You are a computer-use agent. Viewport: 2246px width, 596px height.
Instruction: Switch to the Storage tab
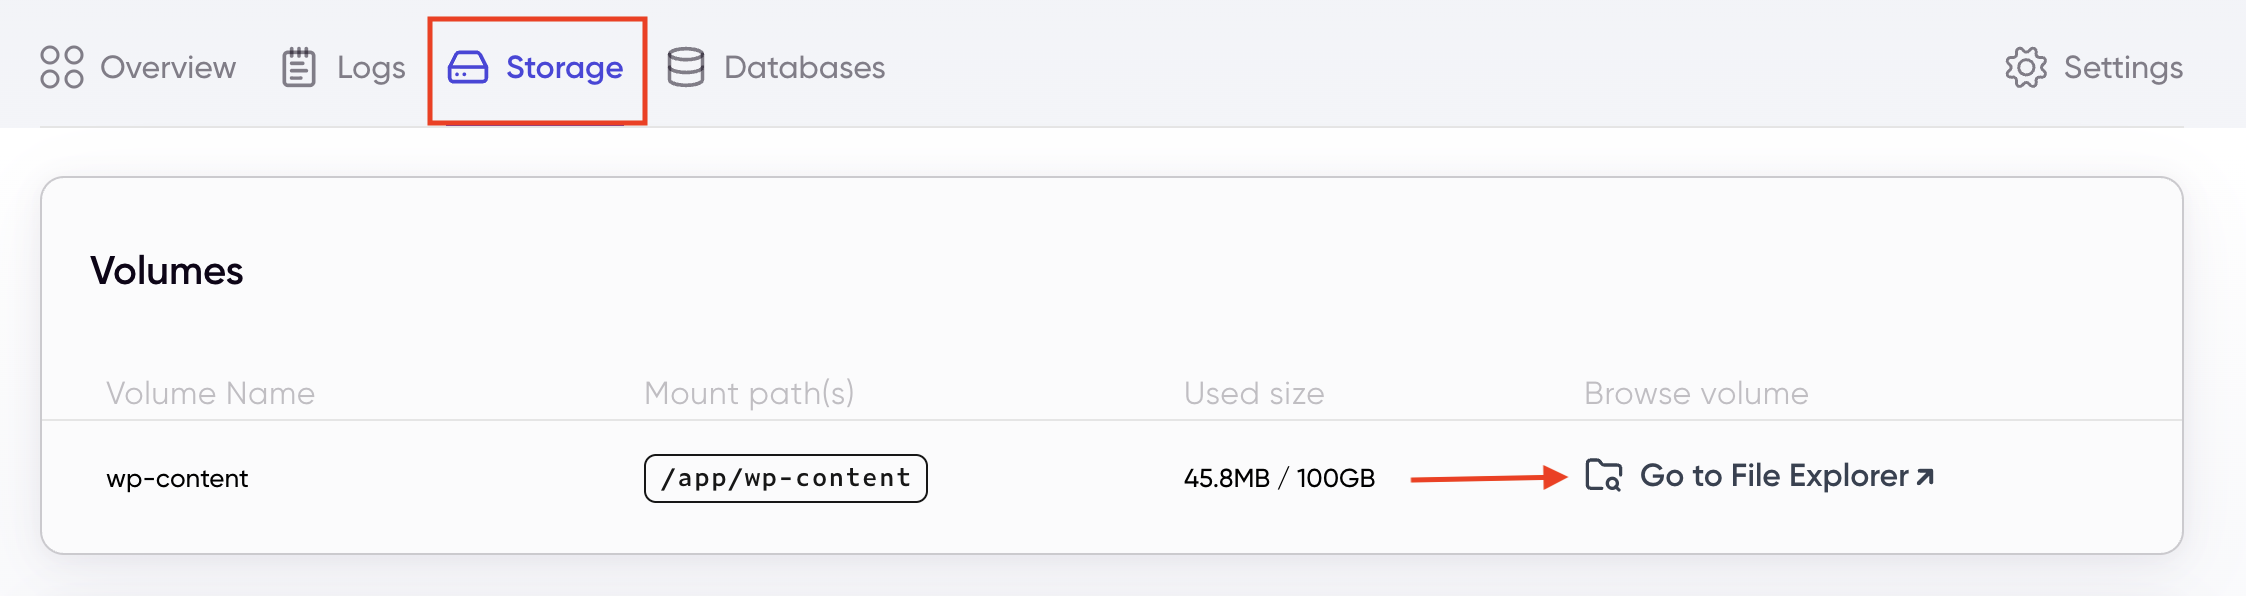[x=563, y=68]
